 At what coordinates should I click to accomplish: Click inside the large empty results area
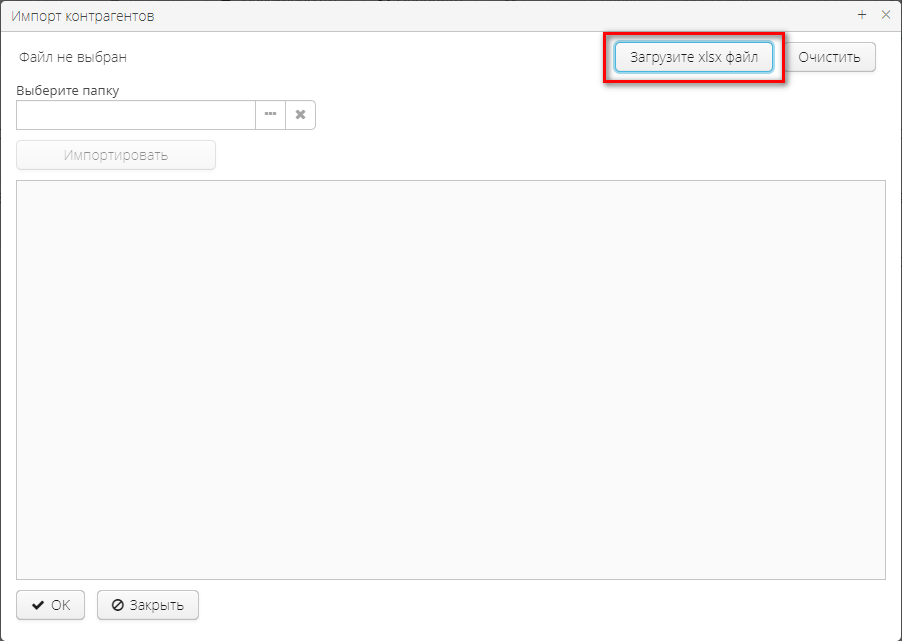coord(450,380)
